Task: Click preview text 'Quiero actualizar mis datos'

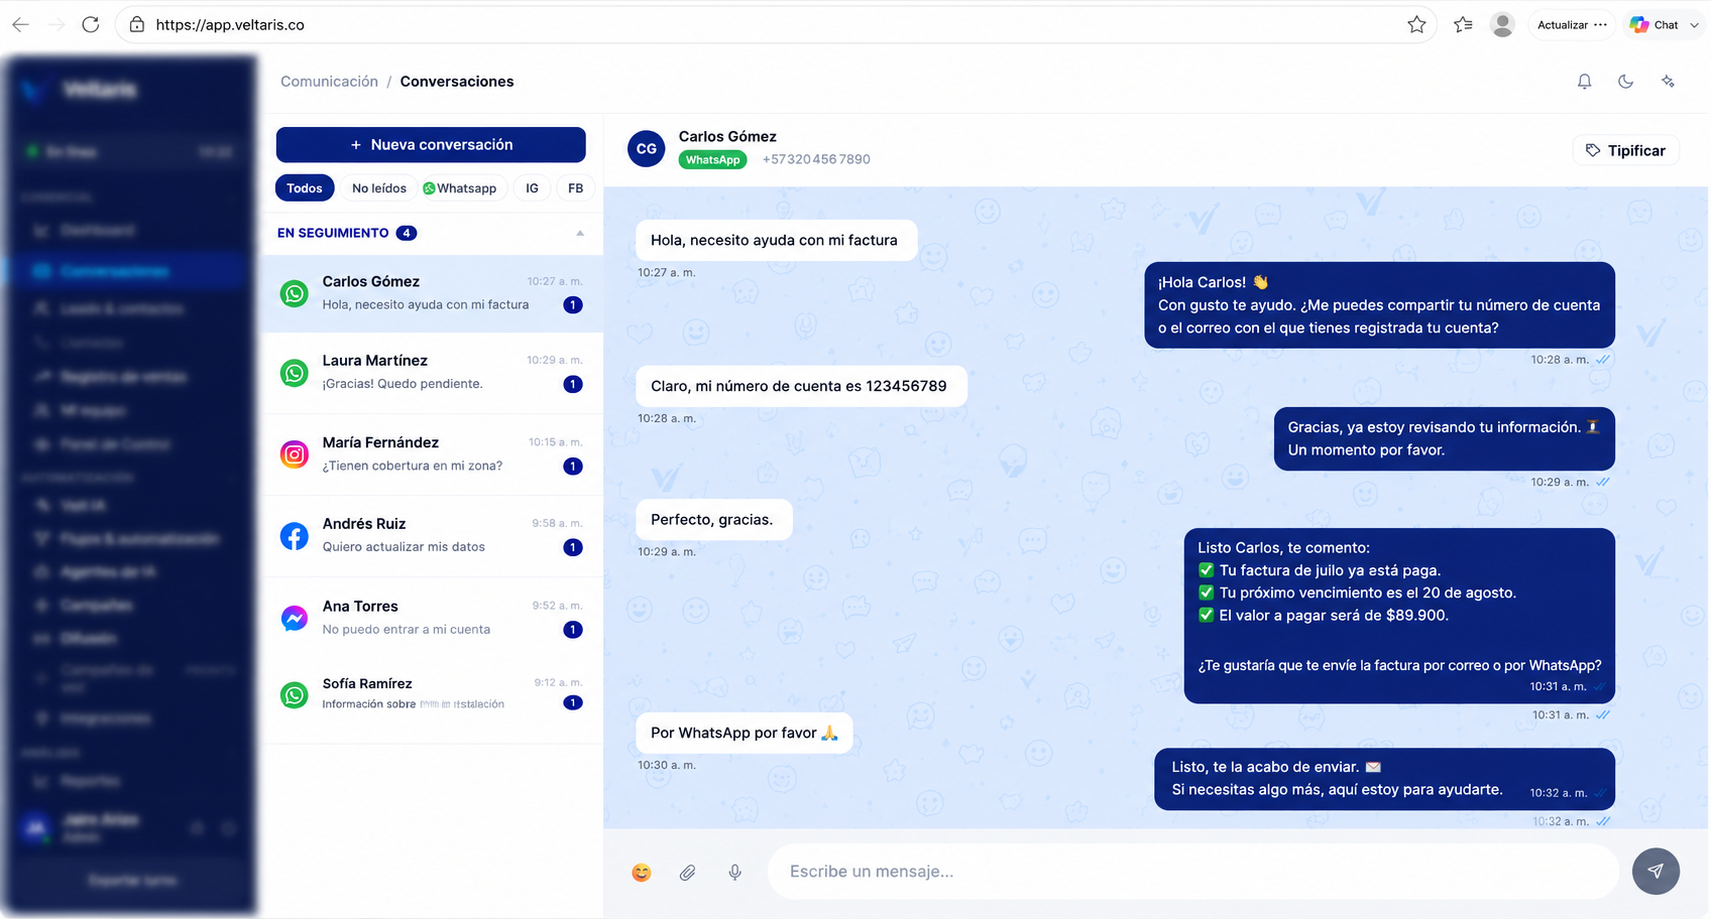Action: 404,547
